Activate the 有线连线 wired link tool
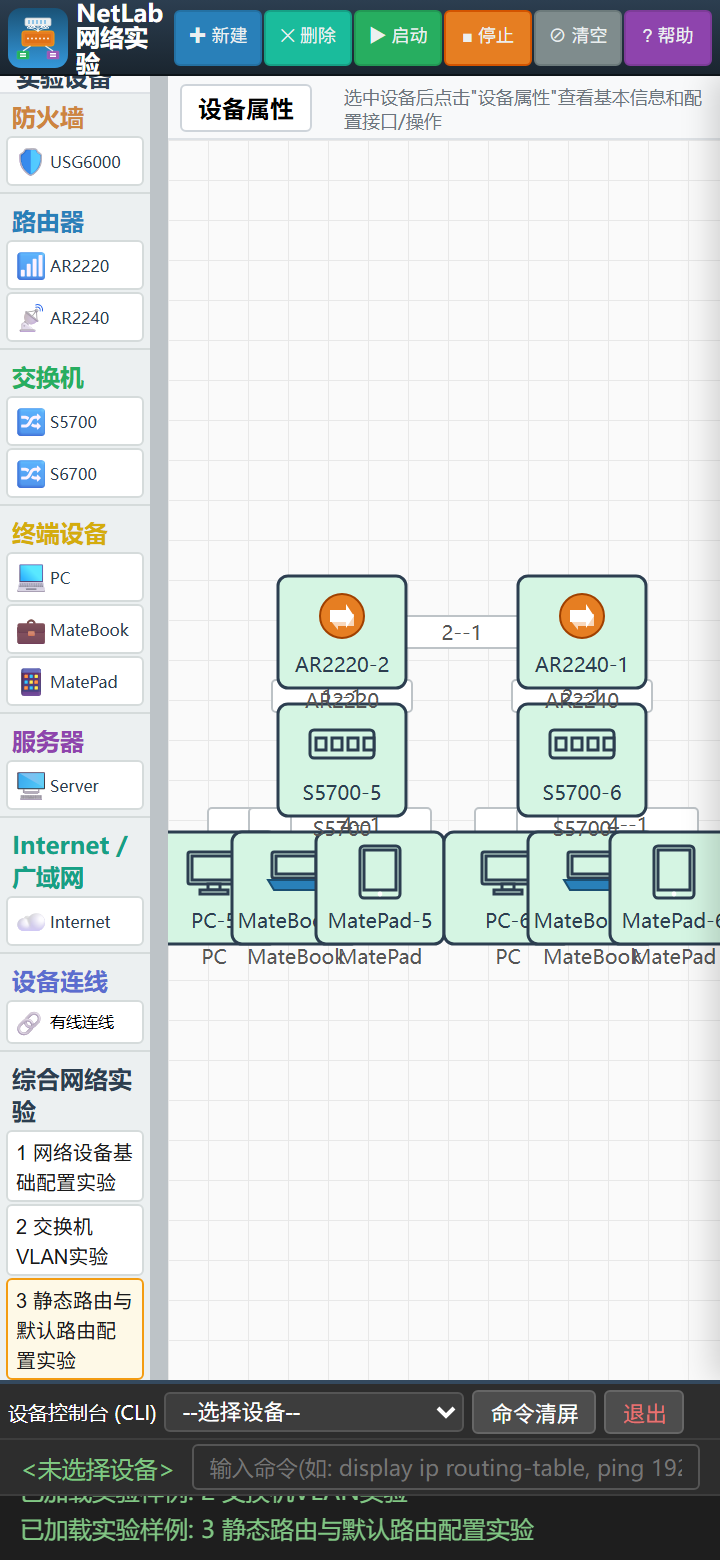This screenshot has height=1560, width=720. pos(75,1022)
